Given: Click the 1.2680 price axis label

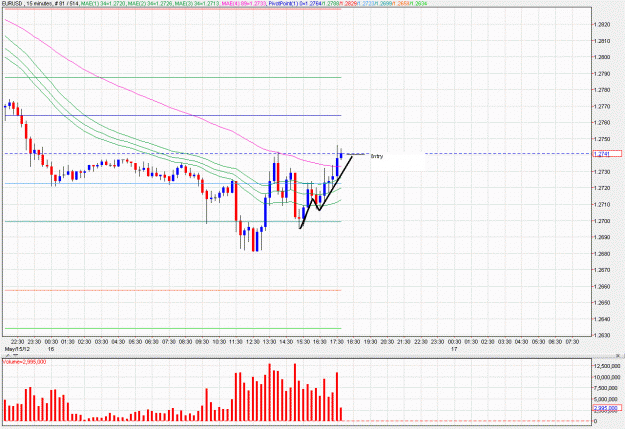Looking at the screenshot, I should pyautogui.click(x=602, y=254).
